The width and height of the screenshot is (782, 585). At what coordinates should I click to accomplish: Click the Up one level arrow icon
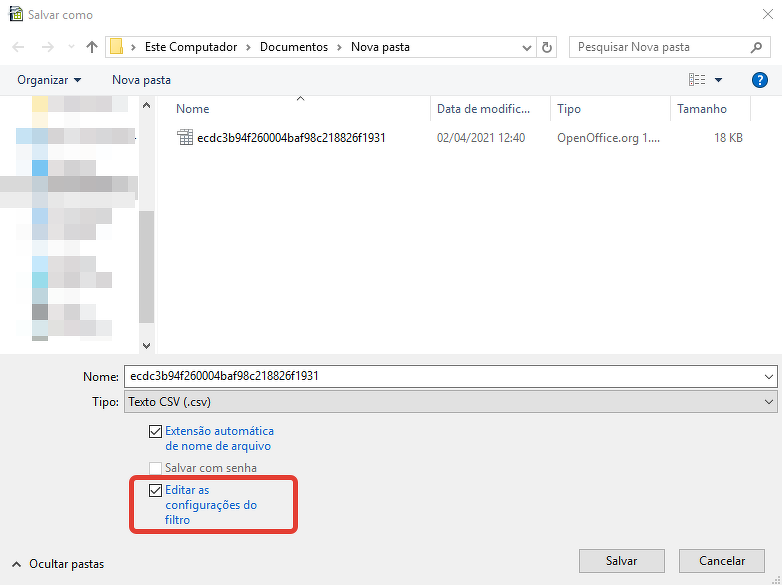click(92, 47)
